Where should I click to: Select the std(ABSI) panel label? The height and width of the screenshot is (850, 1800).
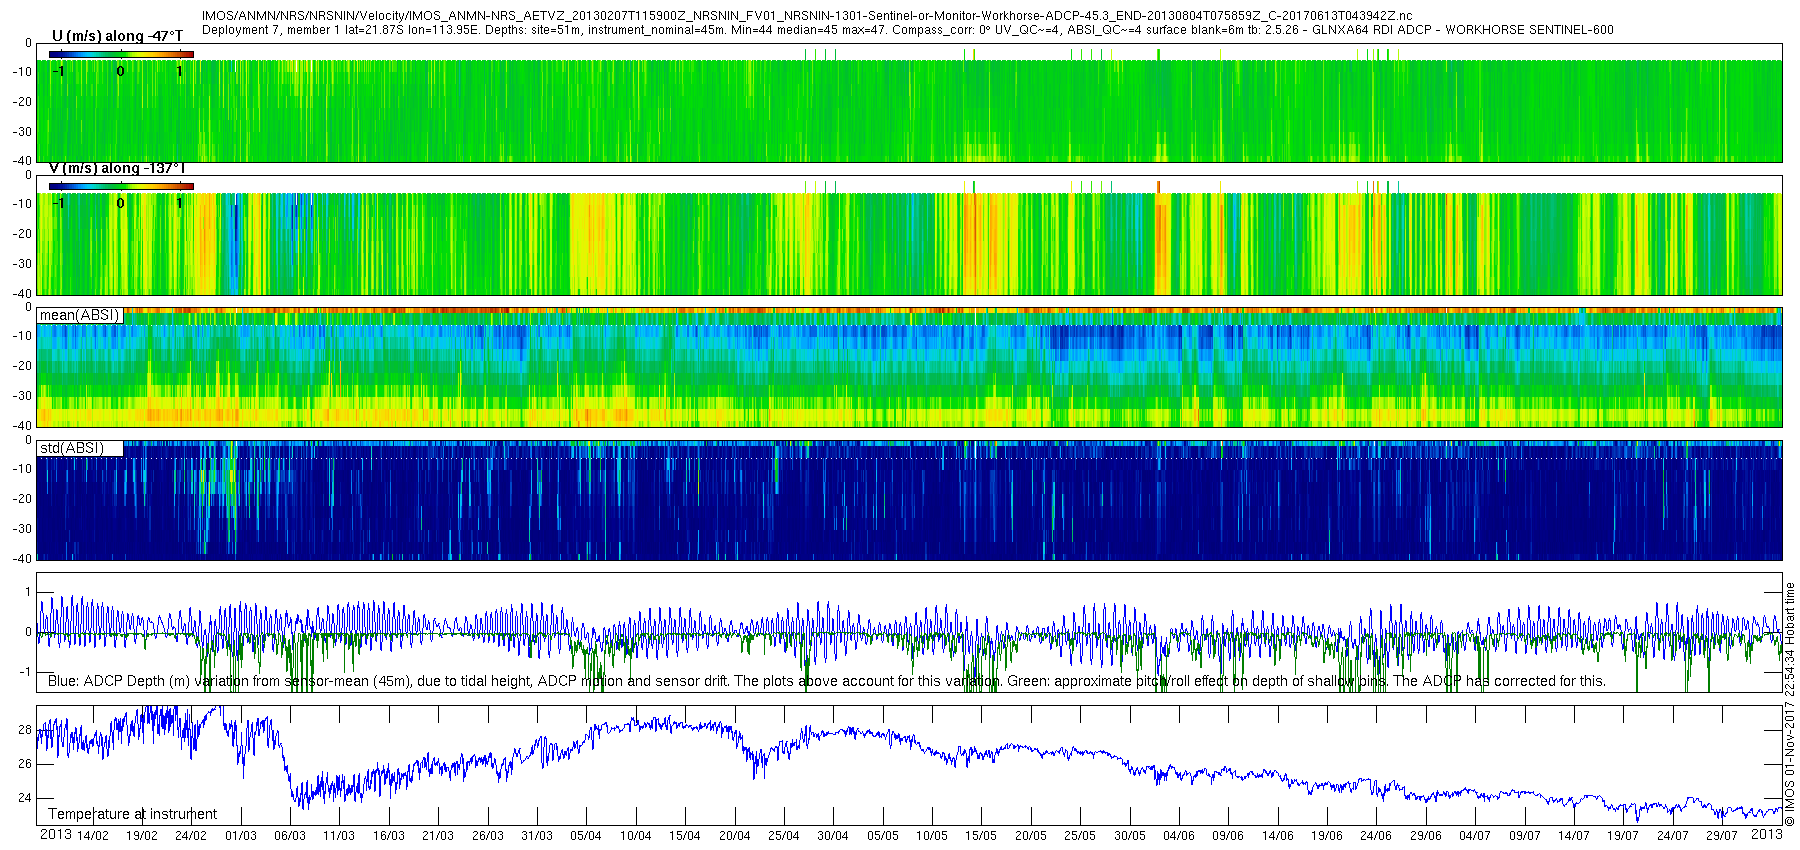[72, 448]
